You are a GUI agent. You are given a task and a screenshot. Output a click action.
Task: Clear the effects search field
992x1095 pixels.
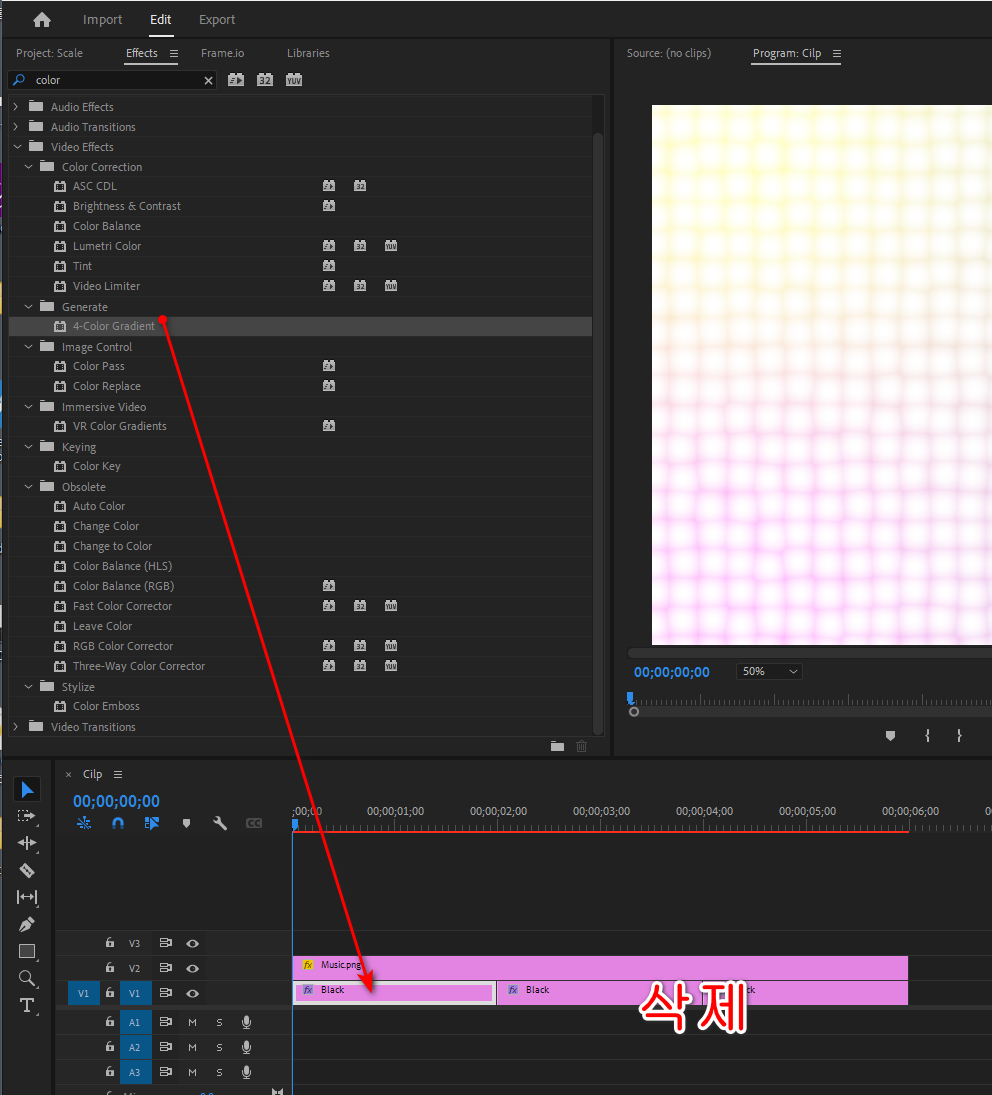click(x=208, y=80)
